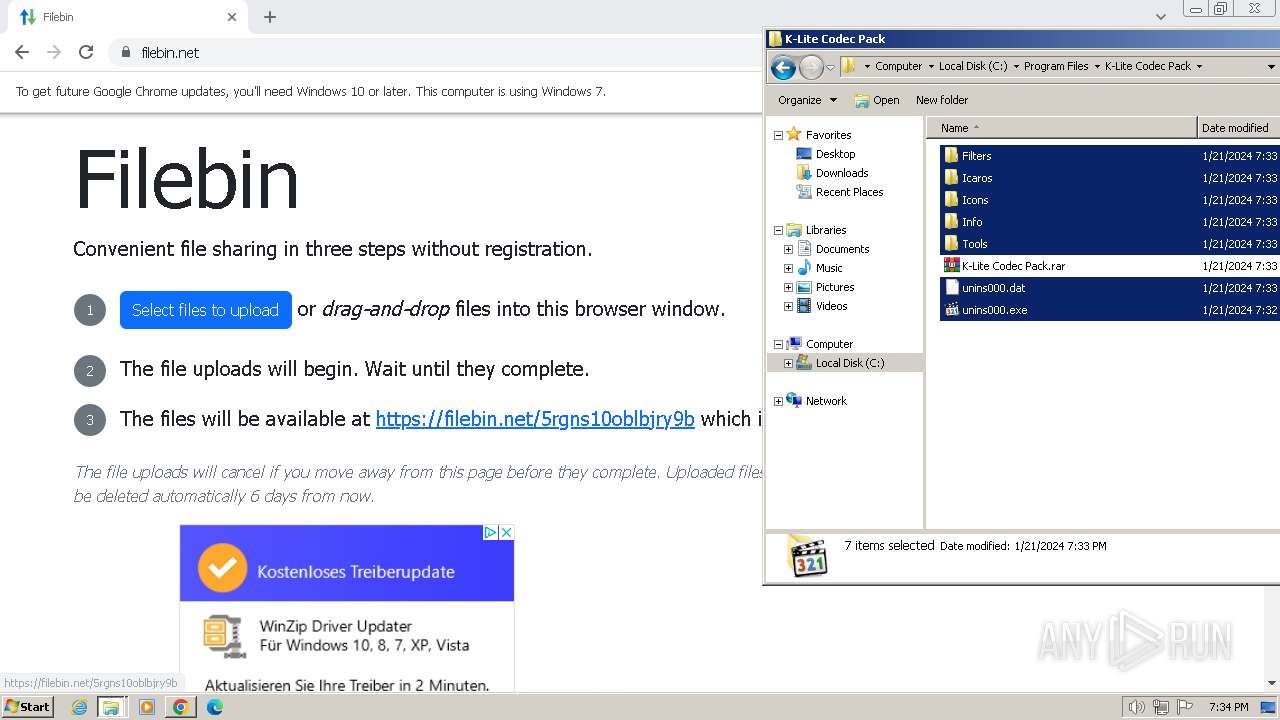The width and height of the screenshot is (1280, 720).
Task: Collapse the Favorites tree group
Action: (x=778, y=135)
